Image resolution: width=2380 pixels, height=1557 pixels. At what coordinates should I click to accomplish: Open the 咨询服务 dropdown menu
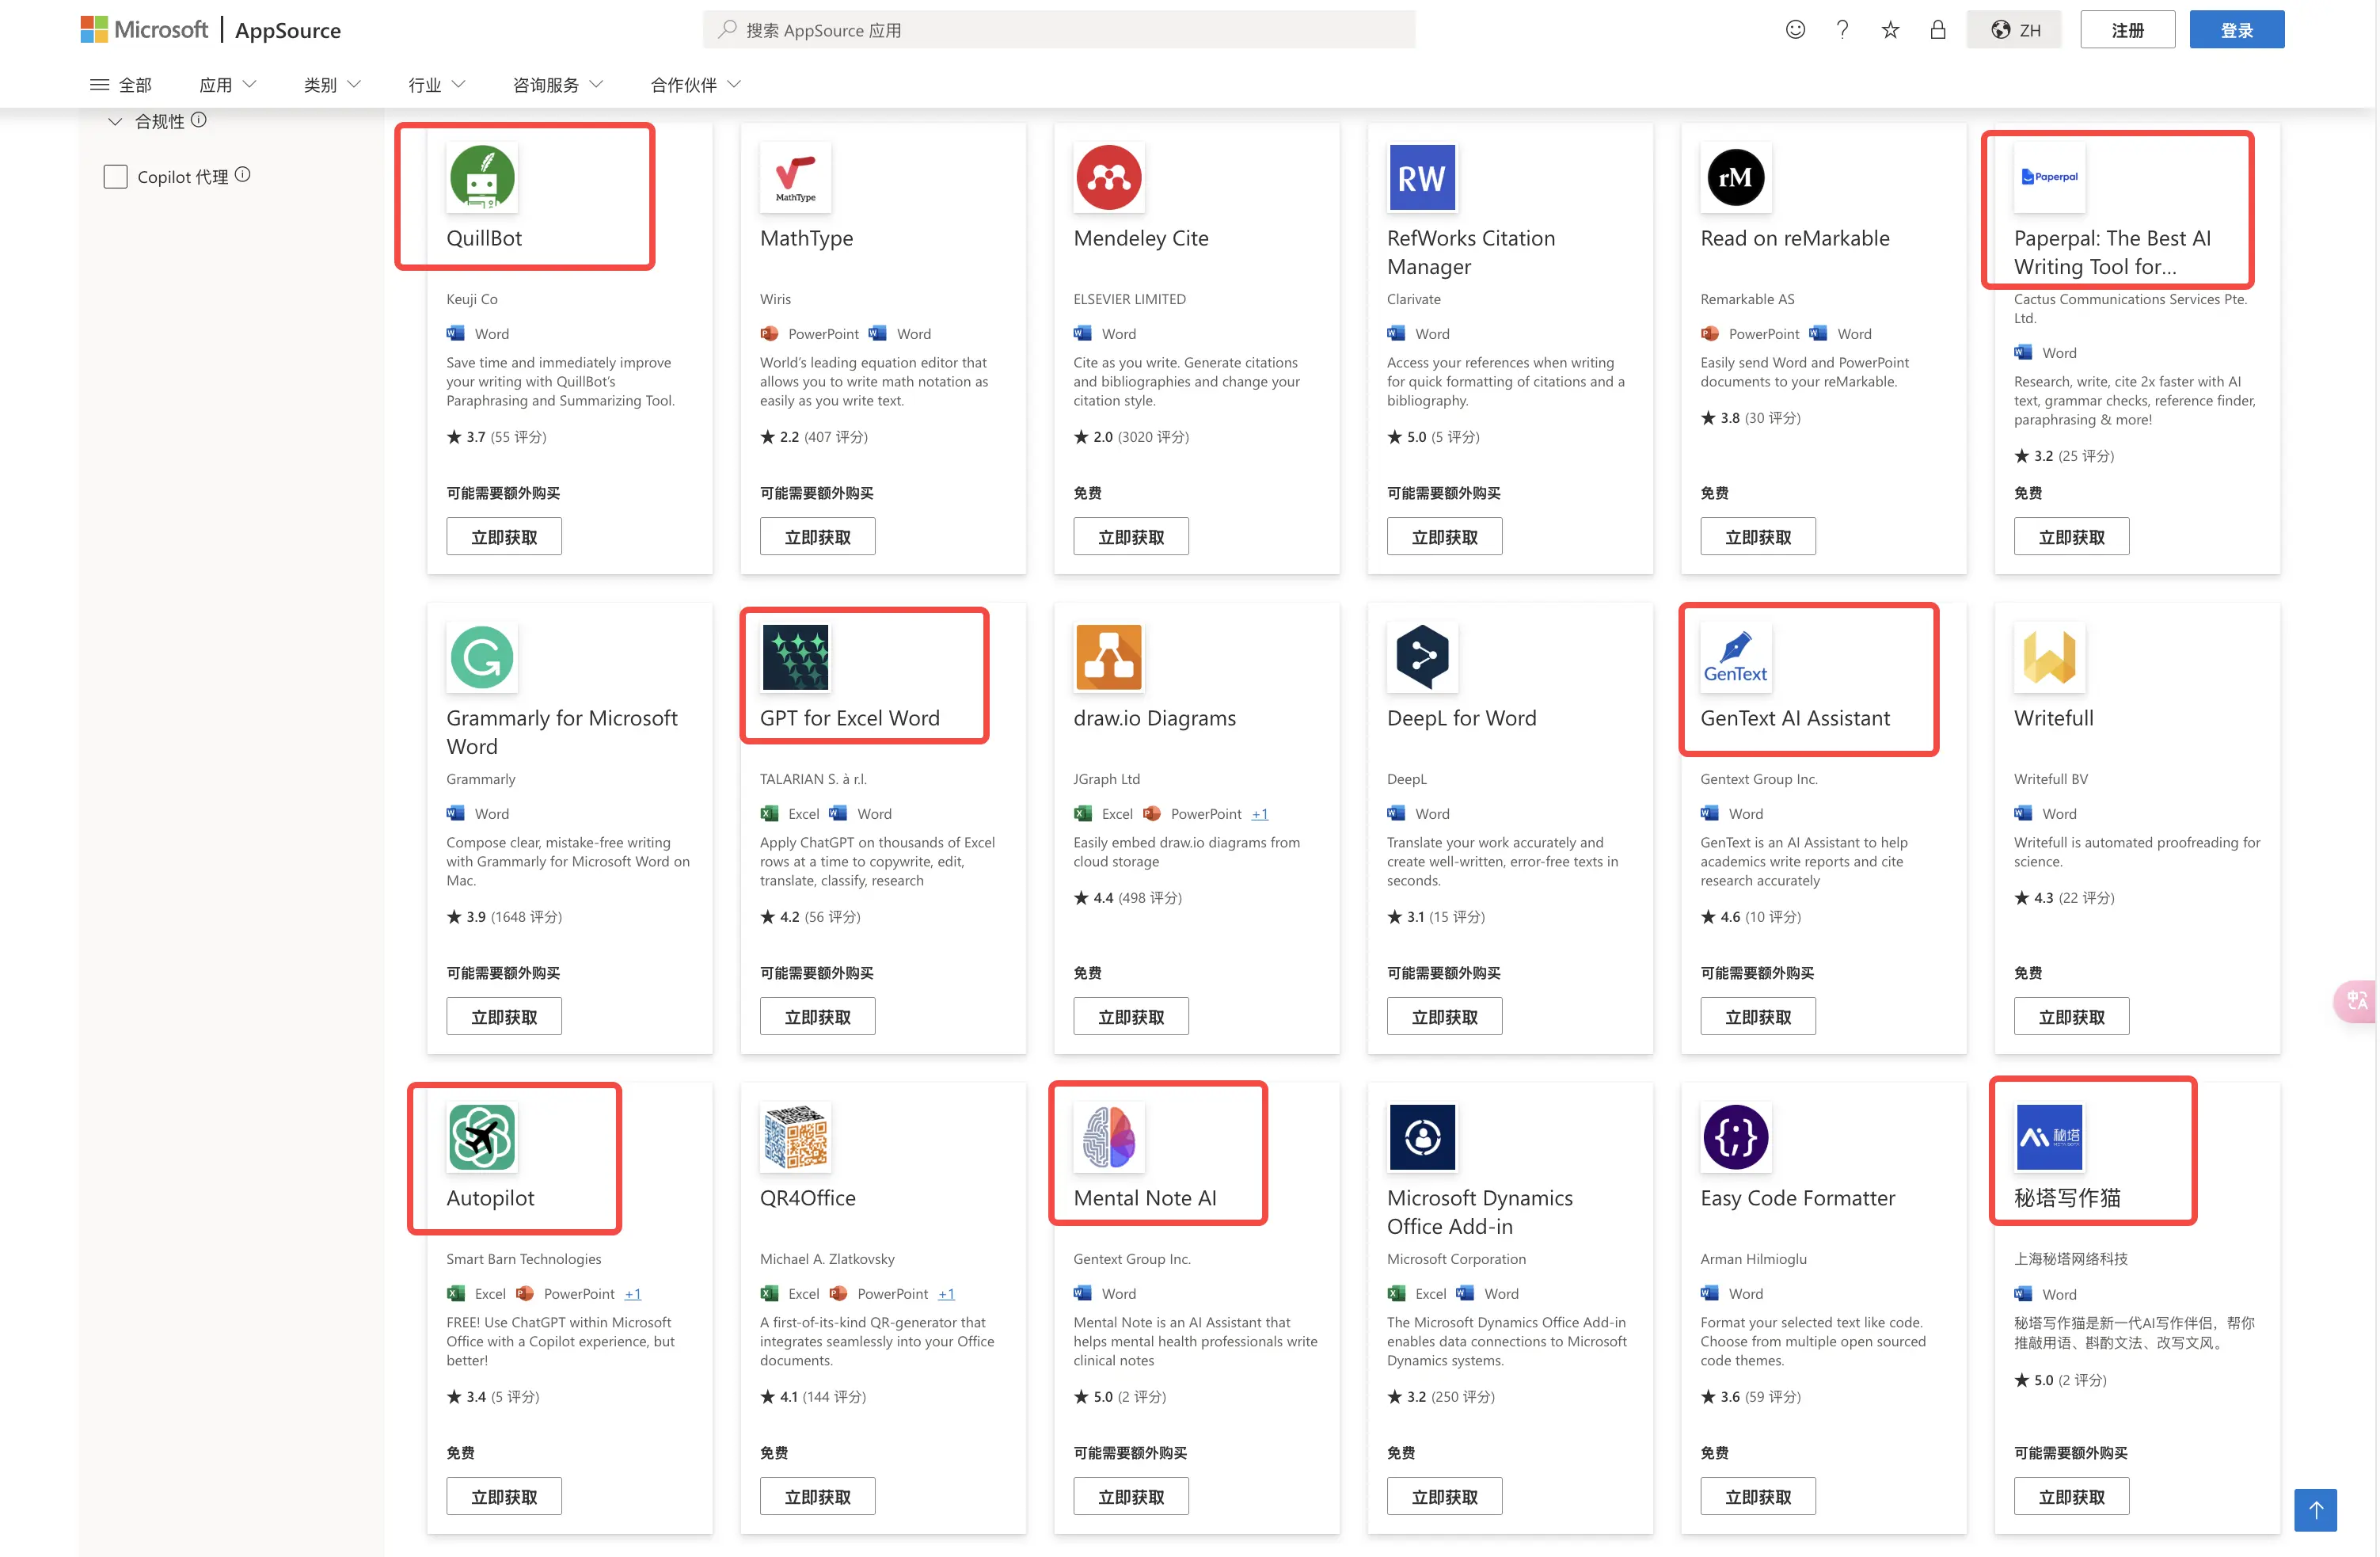tap(557, 85)
